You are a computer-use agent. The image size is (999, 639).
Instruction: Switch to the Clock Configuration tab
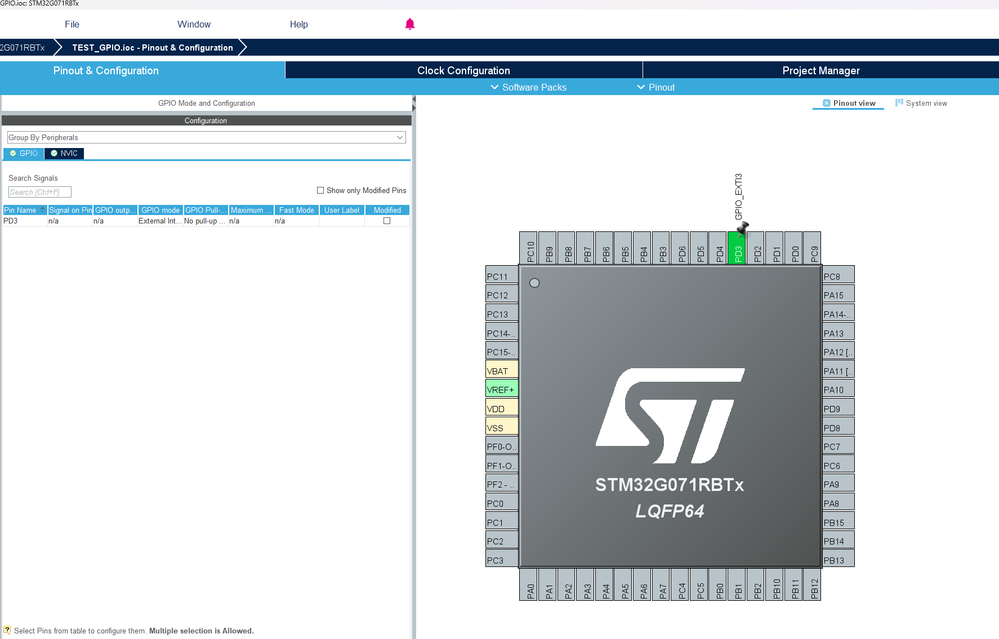463,70
